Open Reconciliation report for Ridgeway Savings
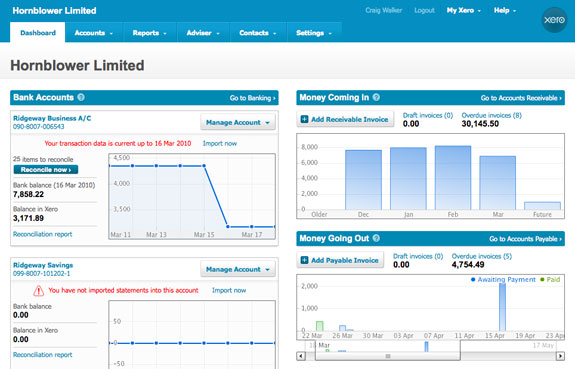The width and height of the screenshot is (575, 369). click(x=43, y=355)
